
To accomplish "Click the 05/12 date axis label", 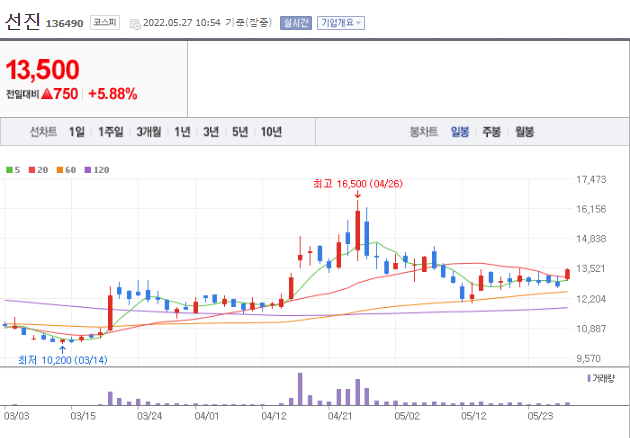I will tap(473, 416).
